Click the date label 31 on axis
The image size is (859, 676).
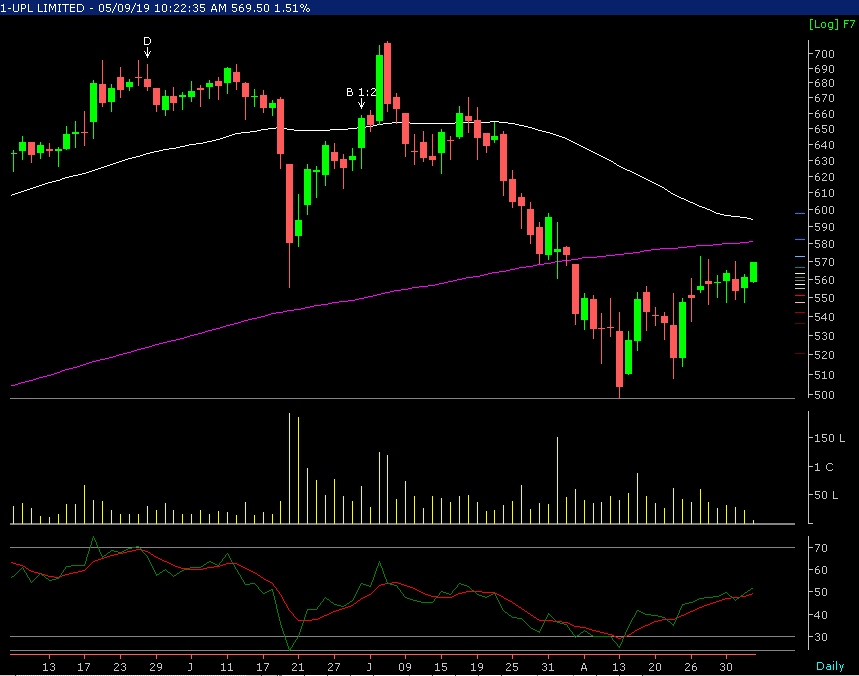coord(548,667)
